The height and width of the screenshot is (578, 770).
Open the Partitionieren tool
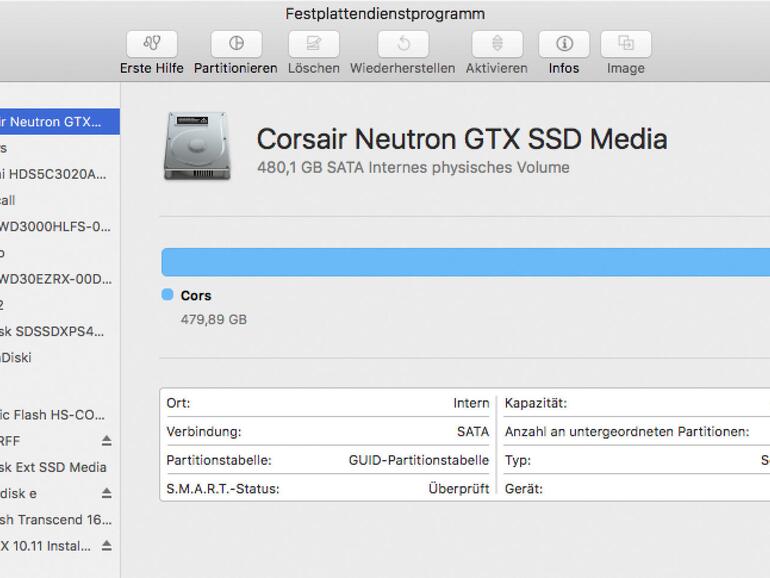(236, 44)
